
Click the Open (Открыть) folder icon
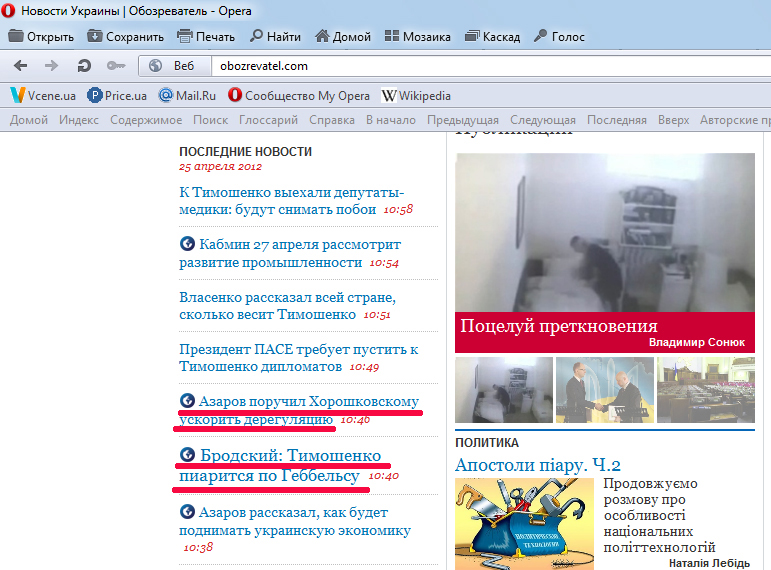click(16, 37)
